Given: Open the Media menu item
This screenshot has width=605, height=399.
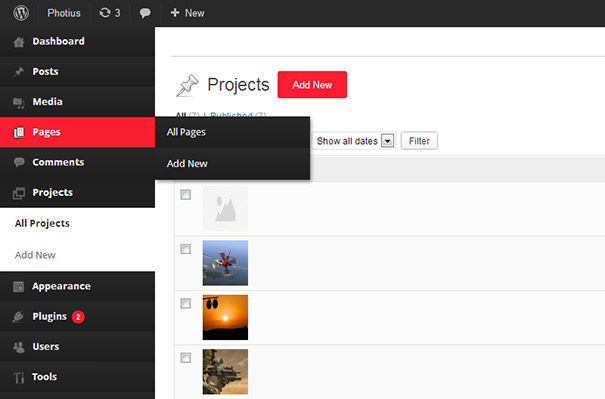Looking at the screenshot, I should click(x=78, y=102).
